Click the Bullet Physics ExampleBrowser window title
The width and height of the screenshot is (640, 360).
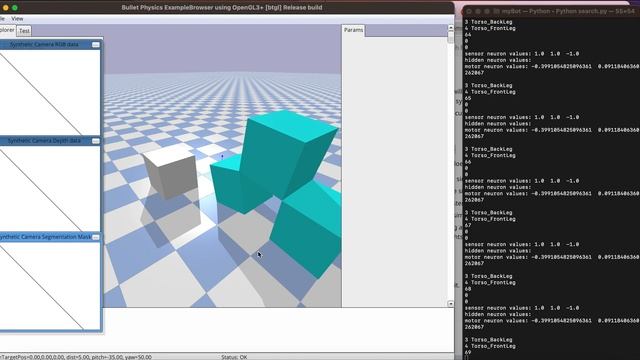pos(222,7)
